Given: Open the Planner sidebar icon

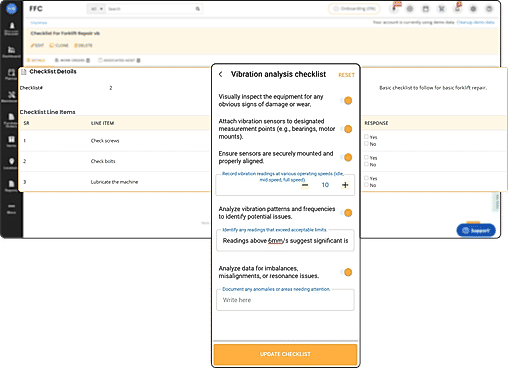Looking at the screenshot, I should pyautogui.click(x=11, y=74).
